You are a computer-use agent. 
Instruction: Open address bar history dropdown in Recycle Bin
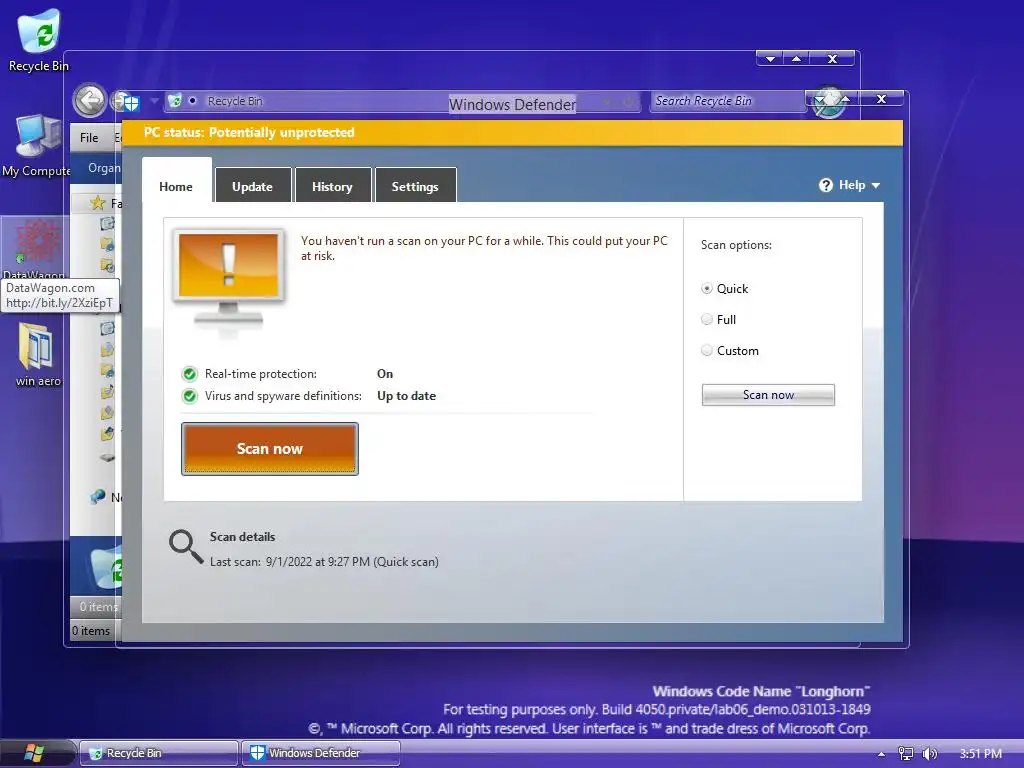coord(607,102)
